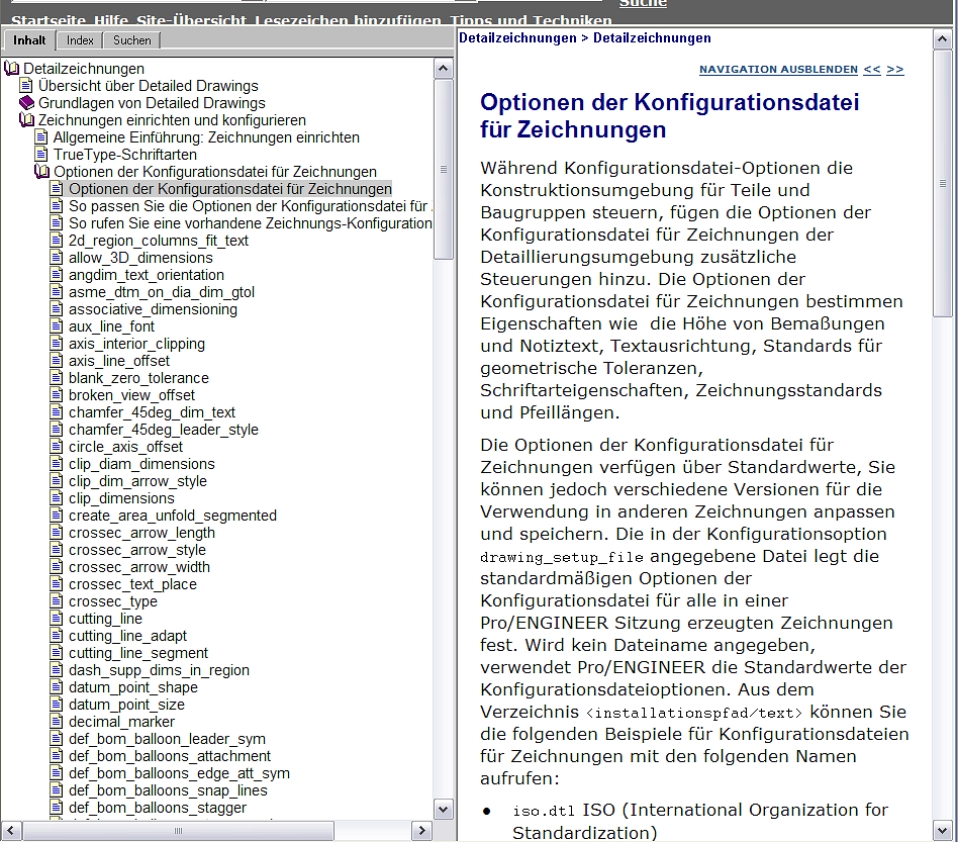The width and height of the screenshot is (958, 842).
Task: Click page icon for broken_view_offset
Action: (x=56, y=395)
